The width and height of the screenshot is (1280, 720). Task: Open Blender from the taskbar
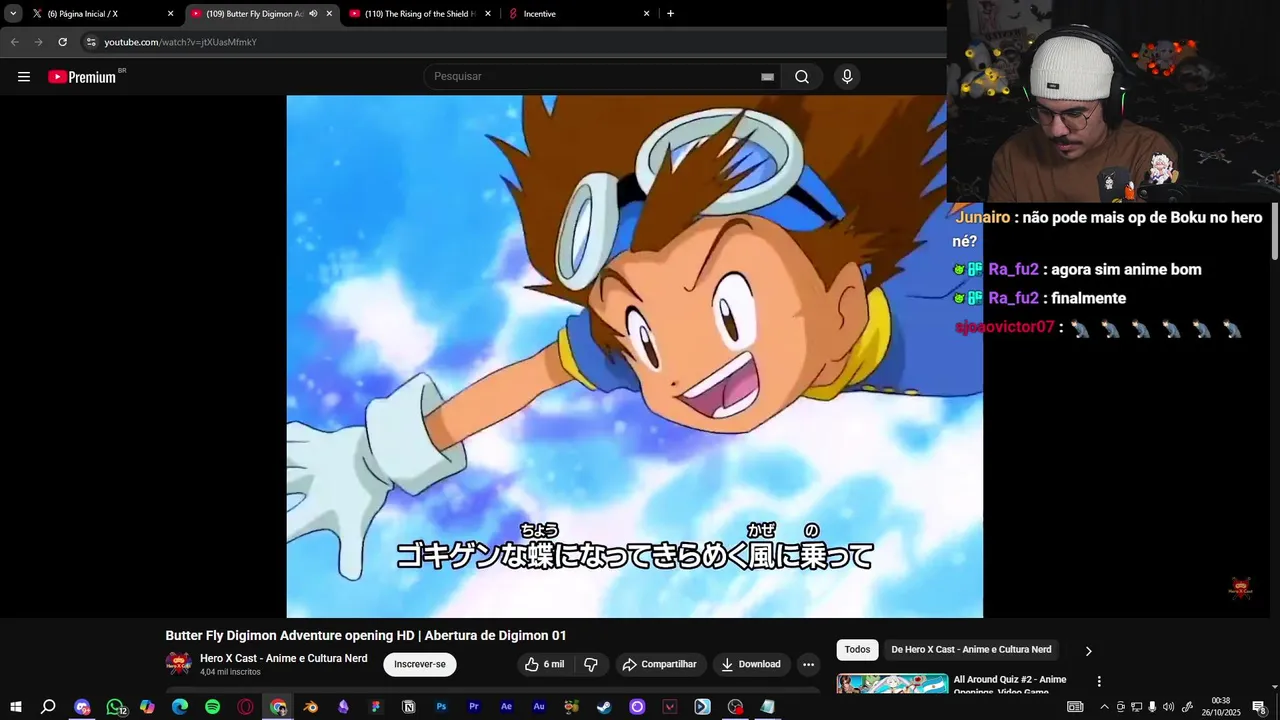coord(311,707)
